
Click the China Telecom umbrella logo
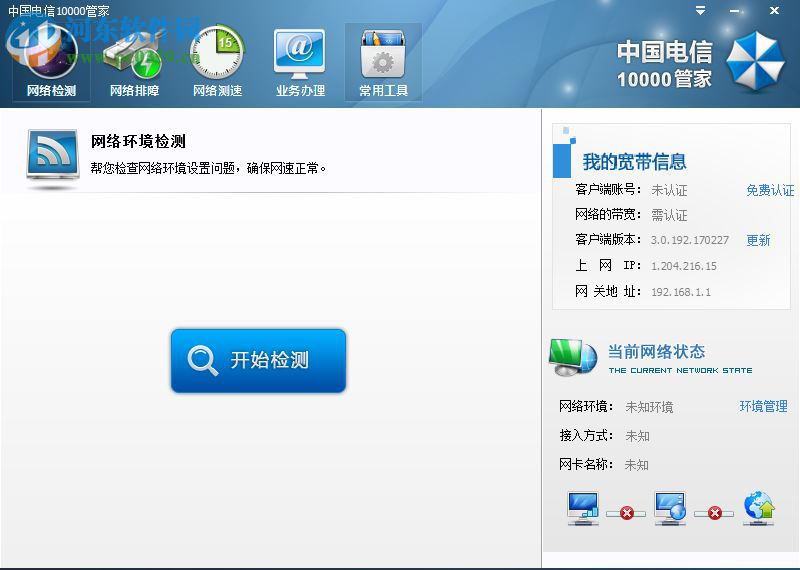point(755,62)
